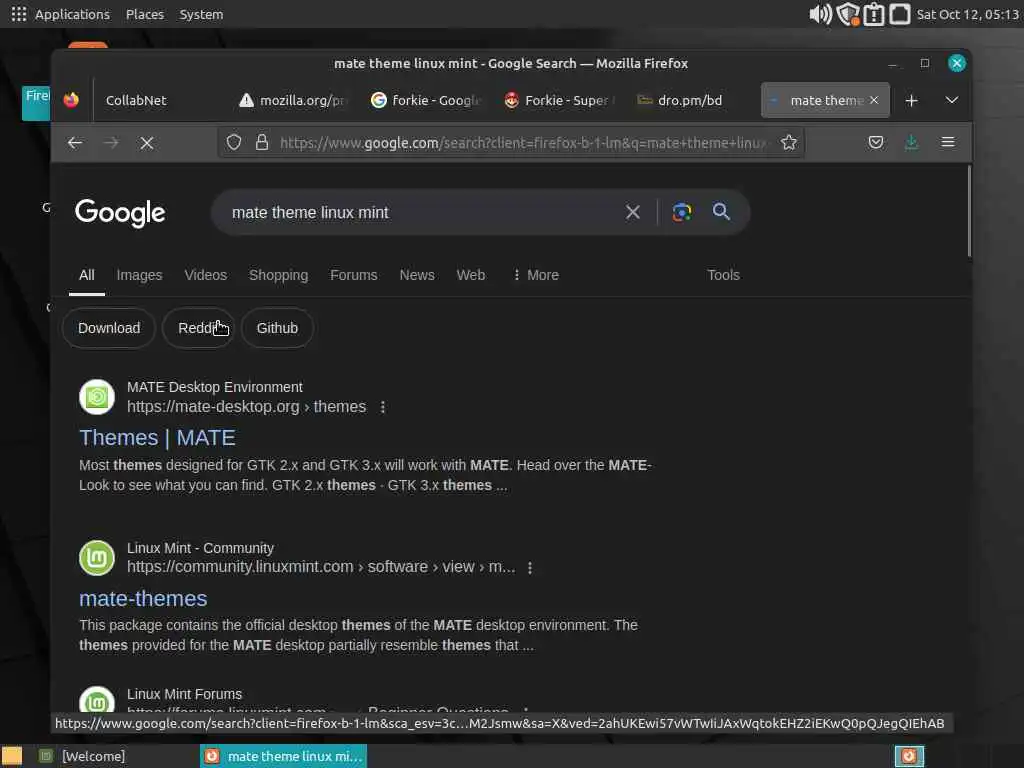
Task: Click inside the Google search input field
Action: [x=418, y=212]
